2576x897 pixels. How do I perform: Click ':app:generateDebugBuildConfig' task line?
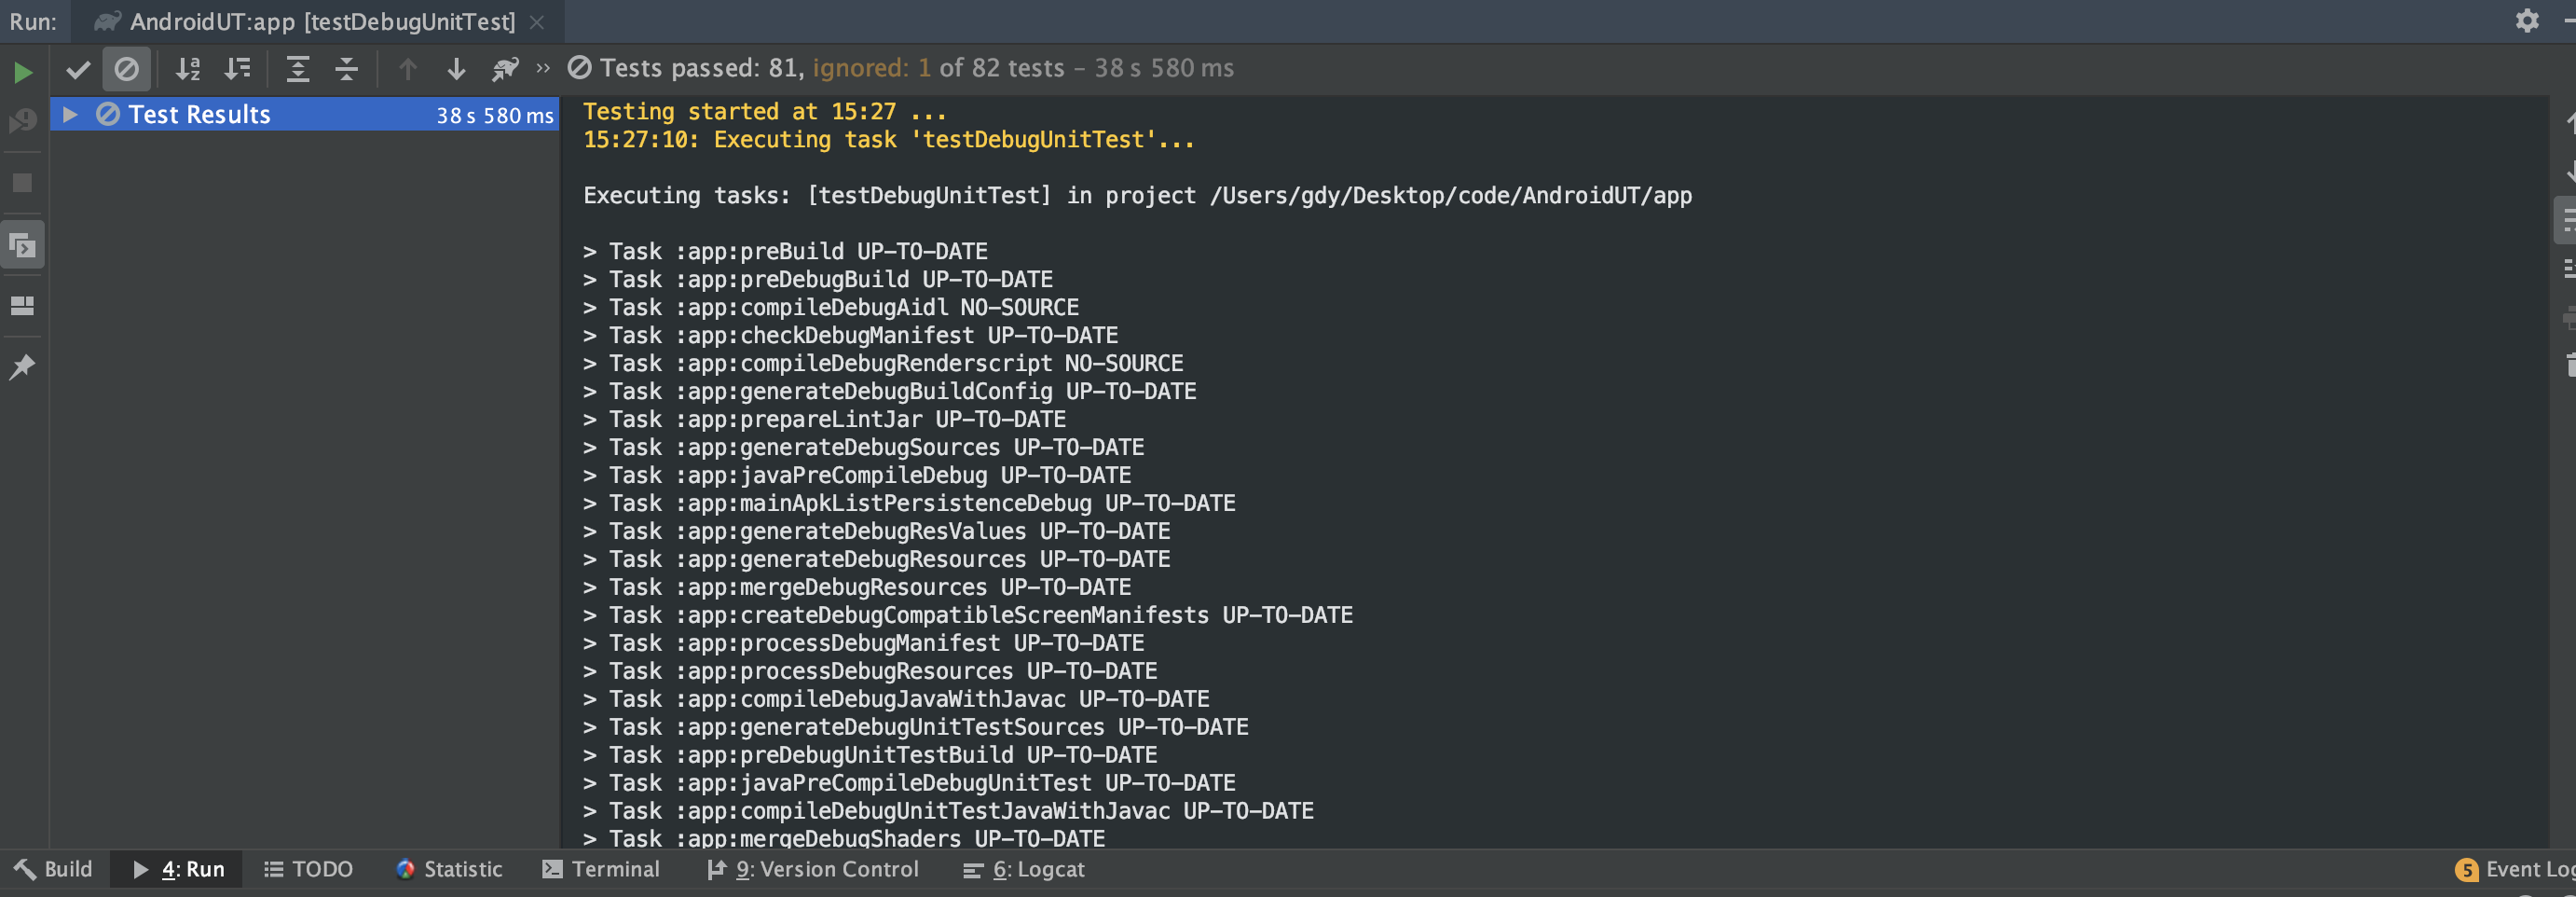click(x=890, y=392)
